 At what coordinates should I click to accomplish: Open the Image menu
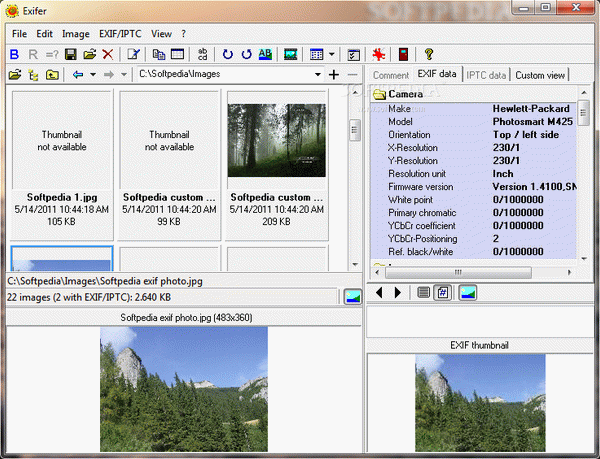click(76, 34)
